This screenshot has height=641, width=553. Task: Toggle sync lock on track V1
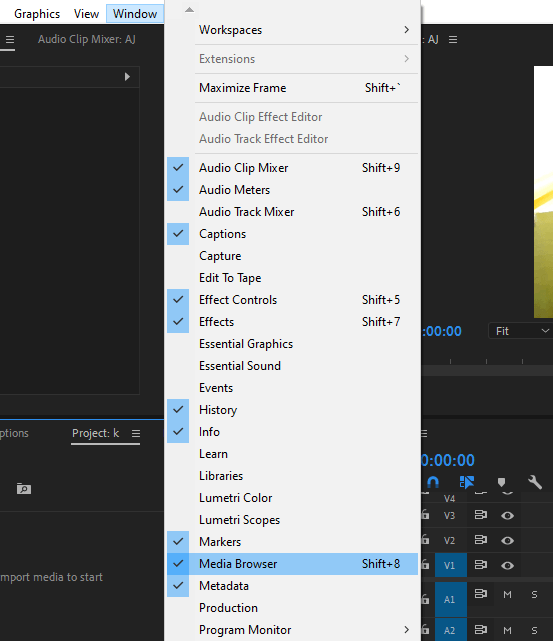[x=481, y=565]
